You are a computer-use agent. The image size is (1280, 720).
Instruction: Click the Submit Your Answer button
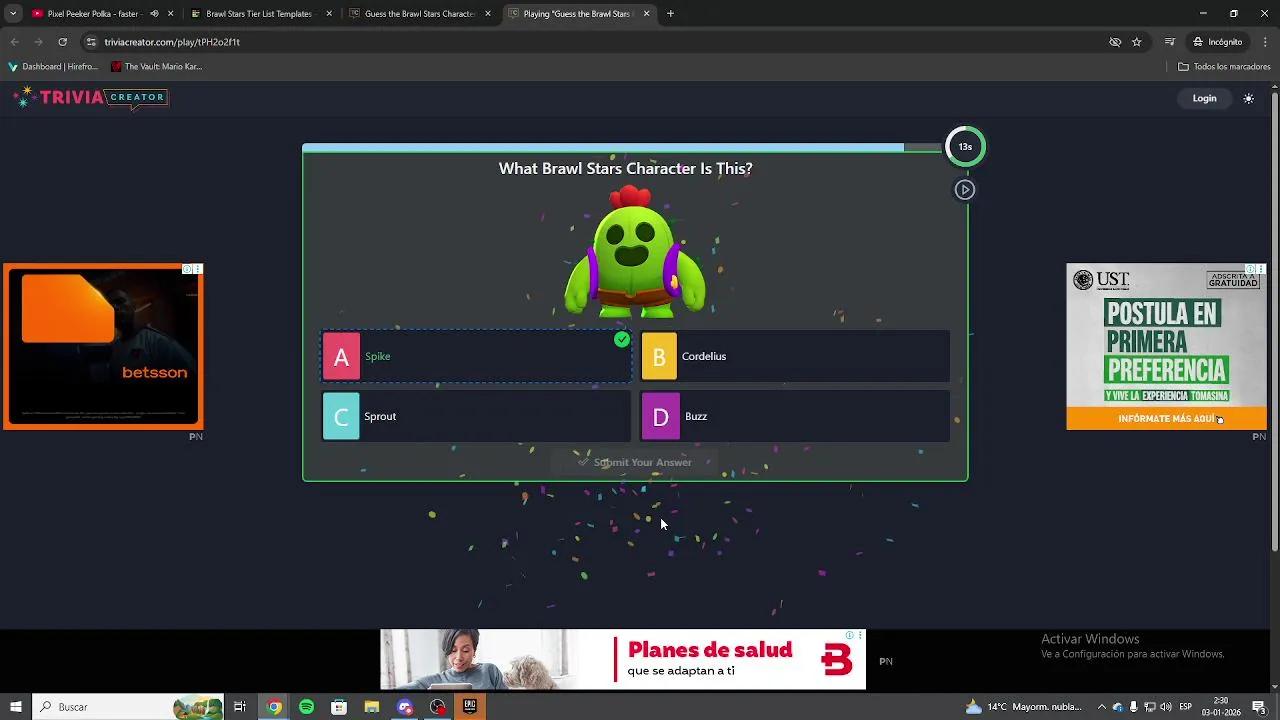pos(635,462)
